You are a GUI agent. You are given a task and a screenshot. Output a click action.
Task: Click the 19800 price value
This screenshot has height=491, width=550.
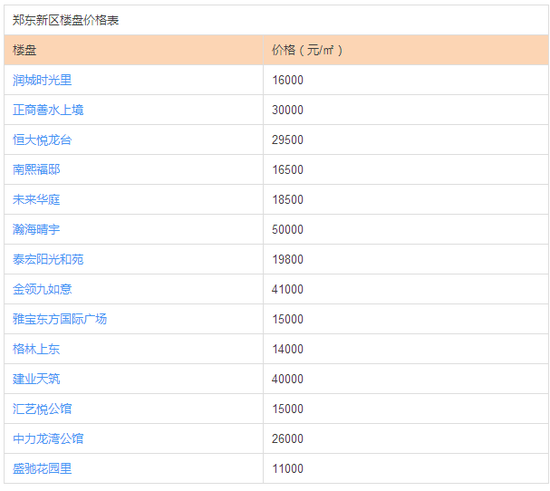(288, 260)
